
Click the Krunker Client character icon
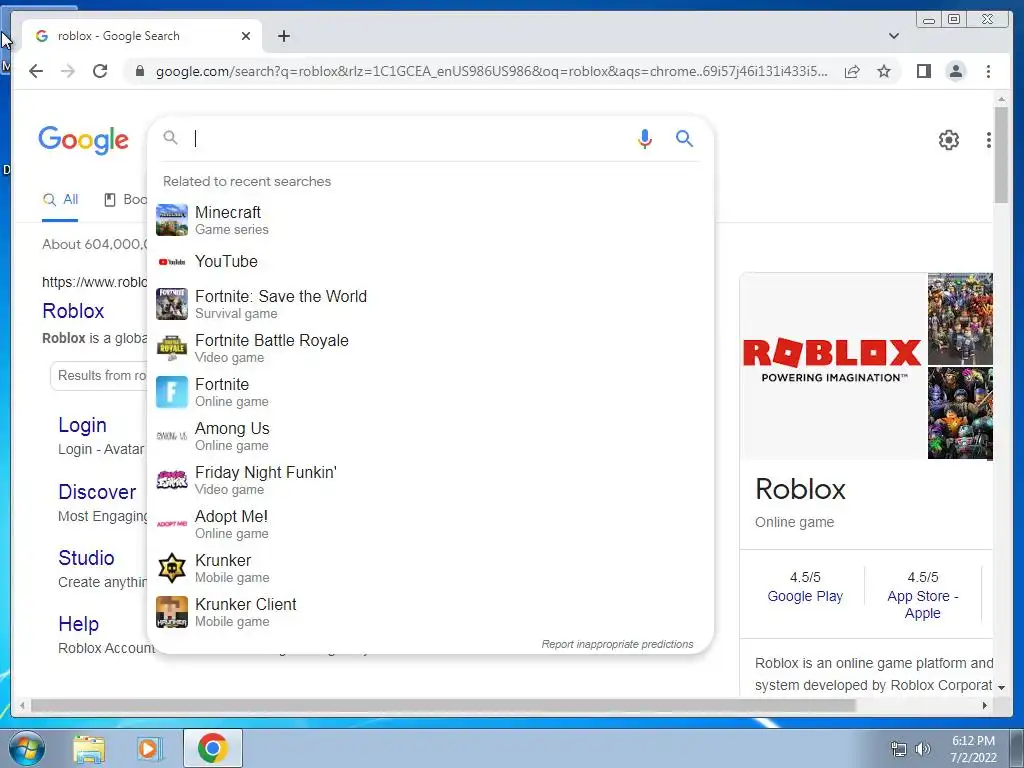tap(172, 612)
